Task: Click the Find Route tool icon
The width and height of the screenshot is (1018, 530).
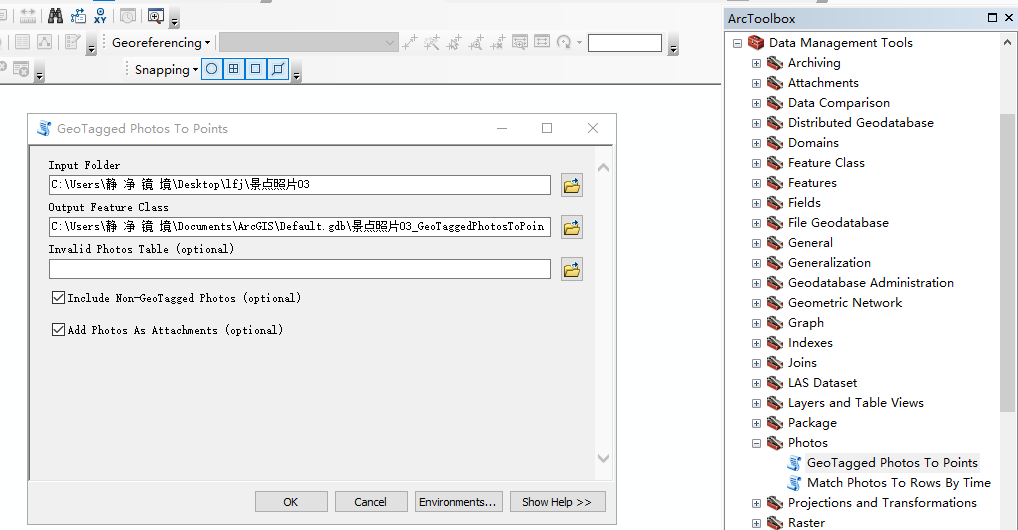Action: coord(78,16)
